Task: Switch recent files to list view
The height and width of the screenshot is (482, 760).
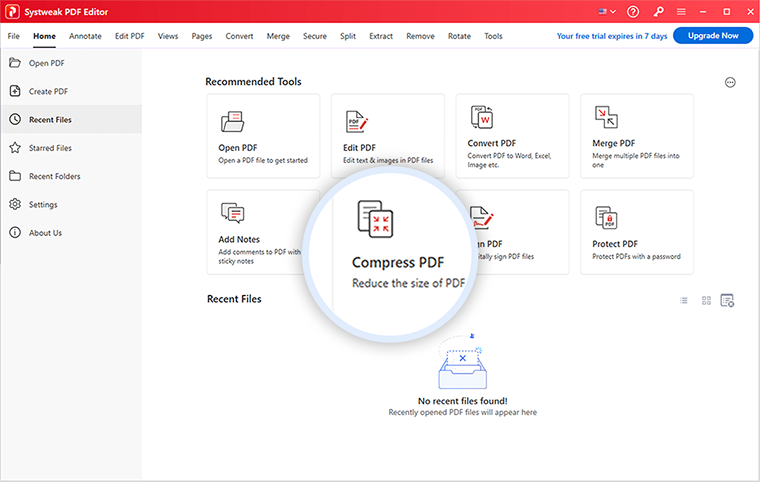Action: pyautogui.click(x=683, y=301)
